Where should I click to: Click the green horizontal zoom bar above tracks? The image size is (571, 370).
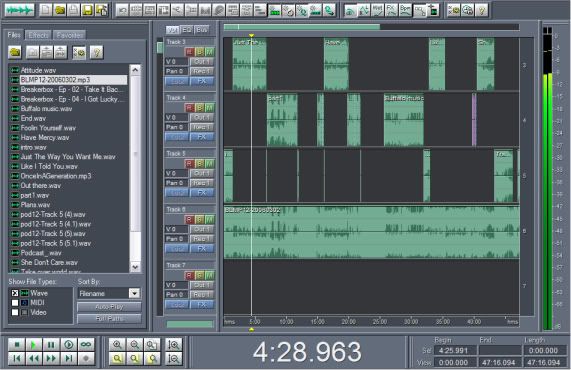[x=302, y=27]
